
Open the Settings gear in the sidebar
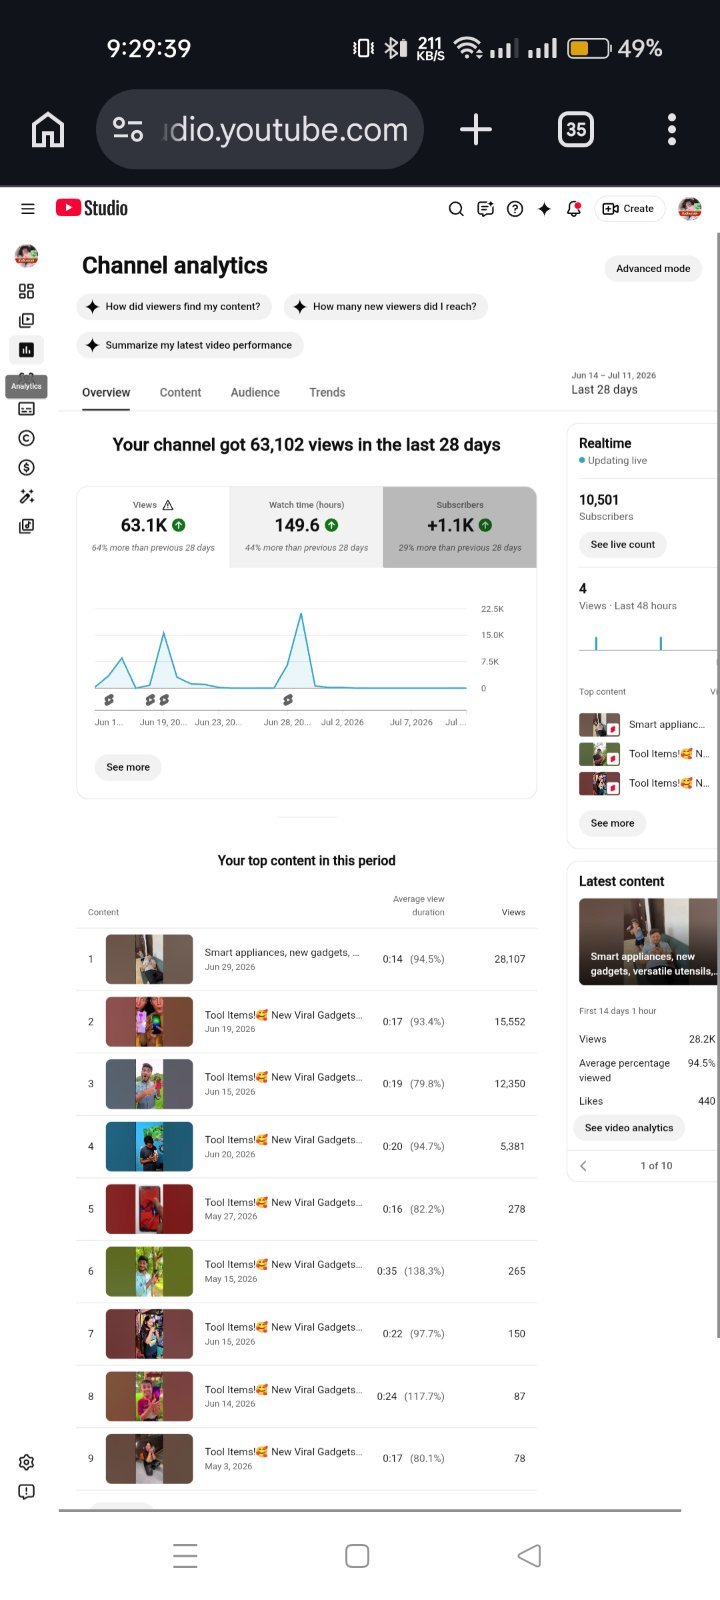(x=27, y=1462)
